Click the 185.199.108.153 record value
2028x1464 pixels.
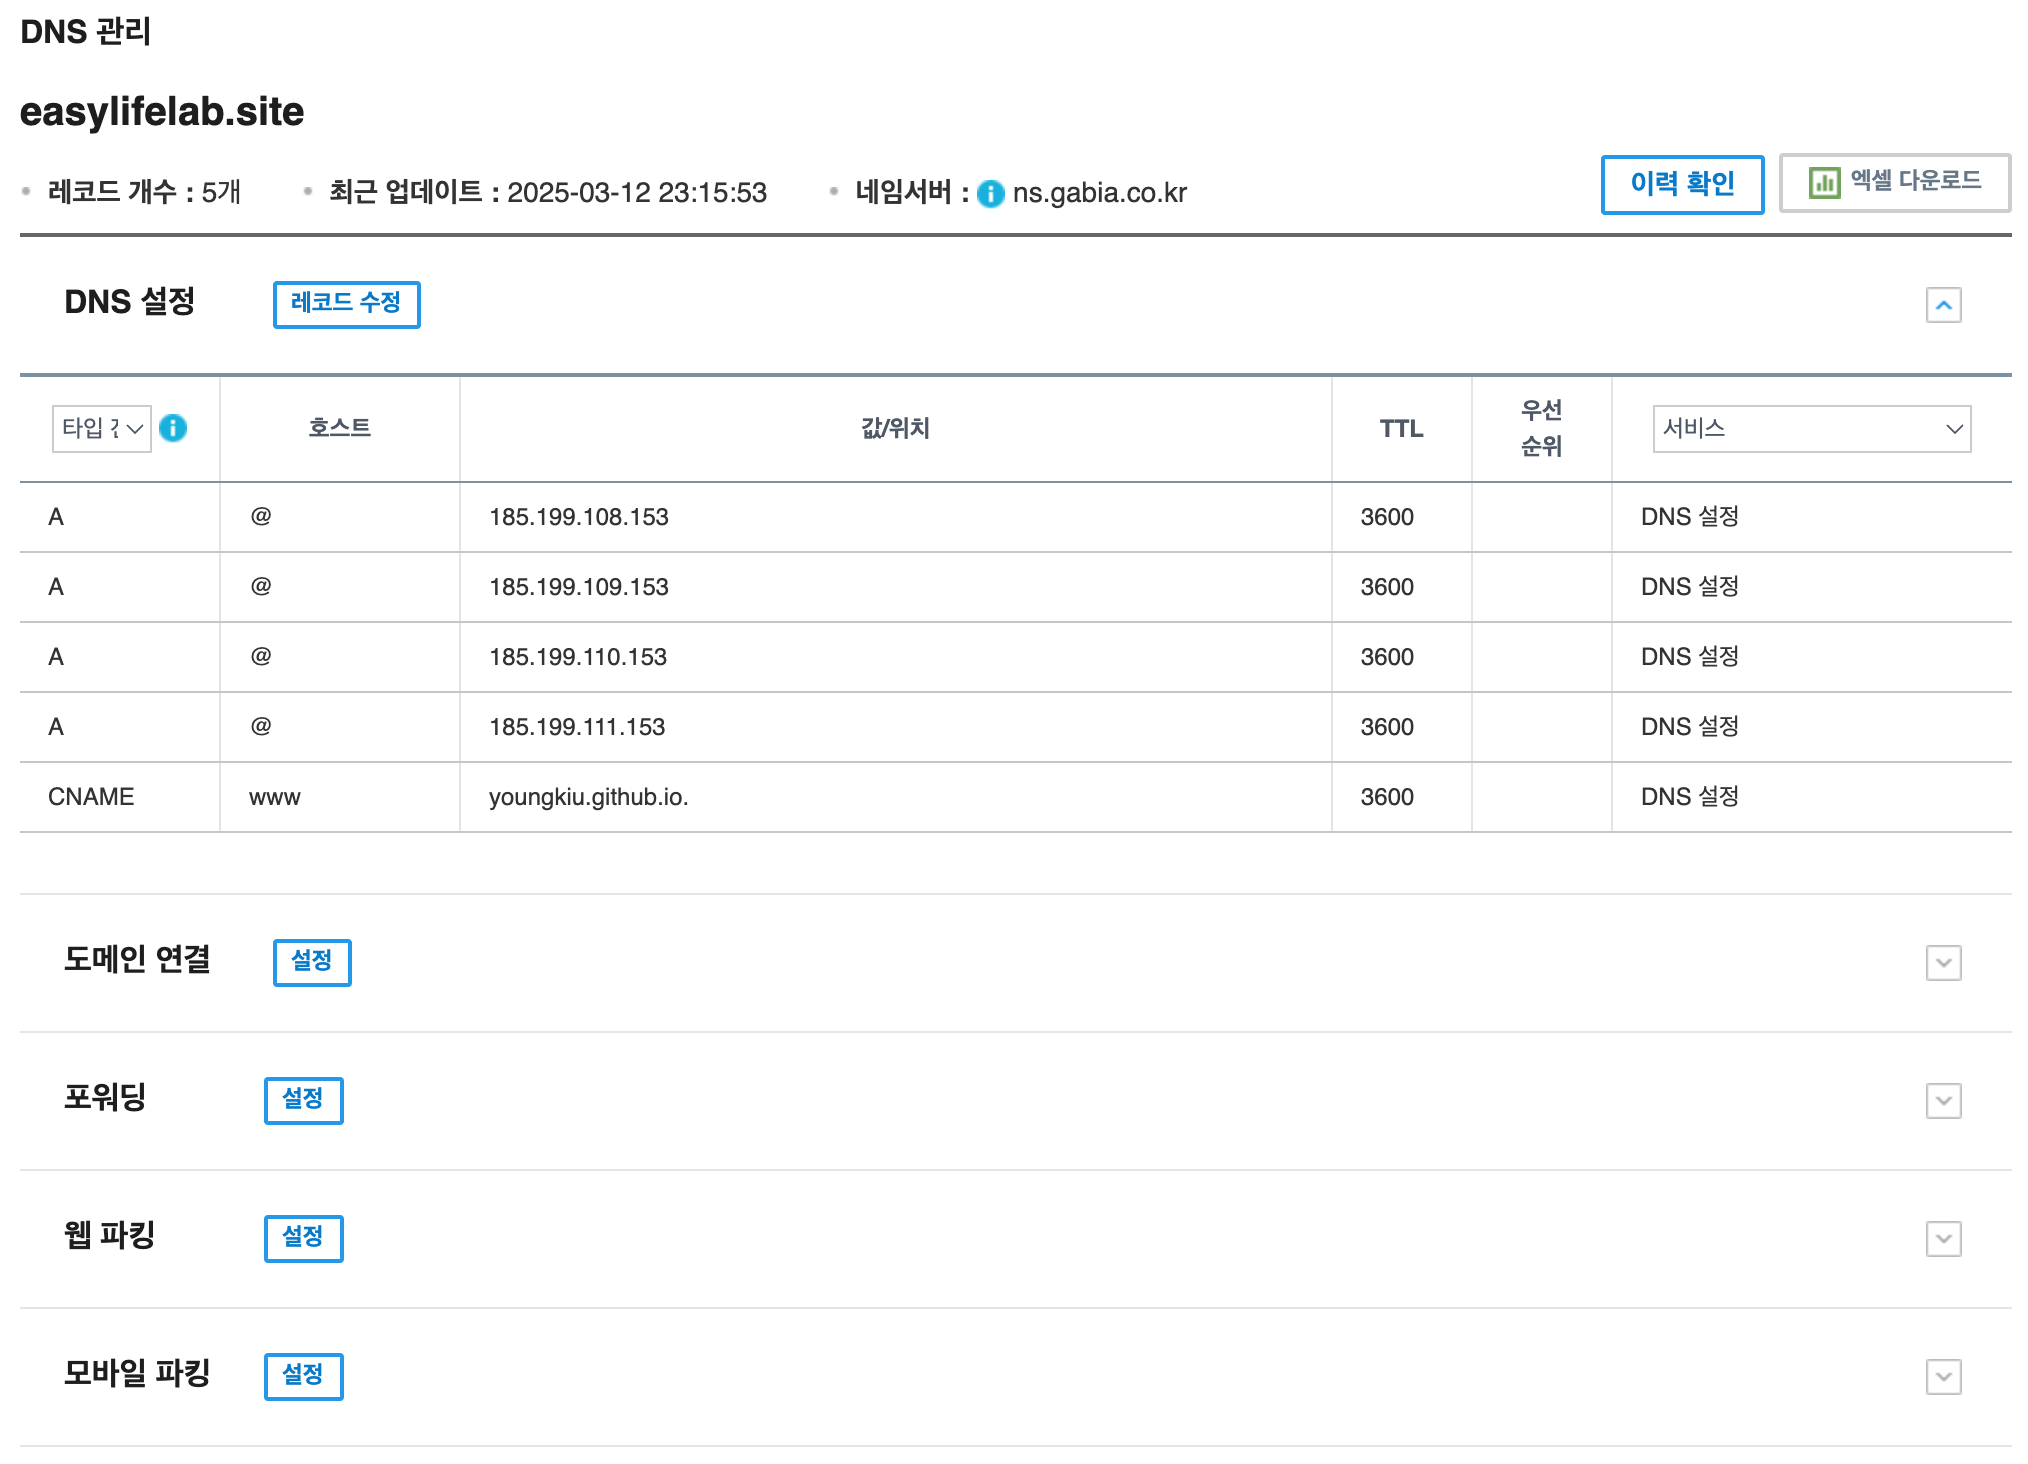pos(578,517)
